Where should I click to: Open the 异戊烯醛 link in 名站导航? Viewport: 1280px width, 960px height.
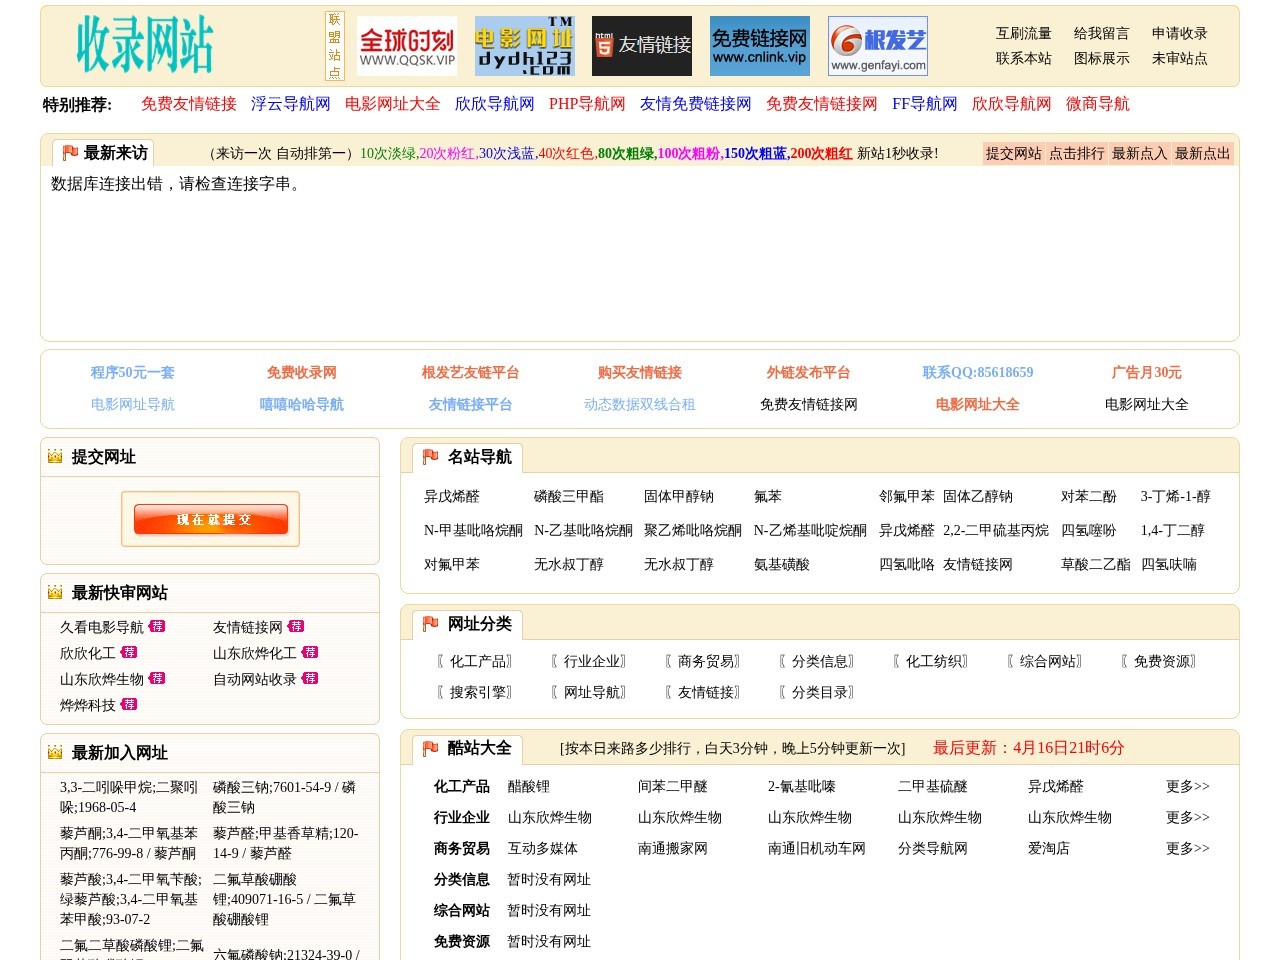coord(452,496)
